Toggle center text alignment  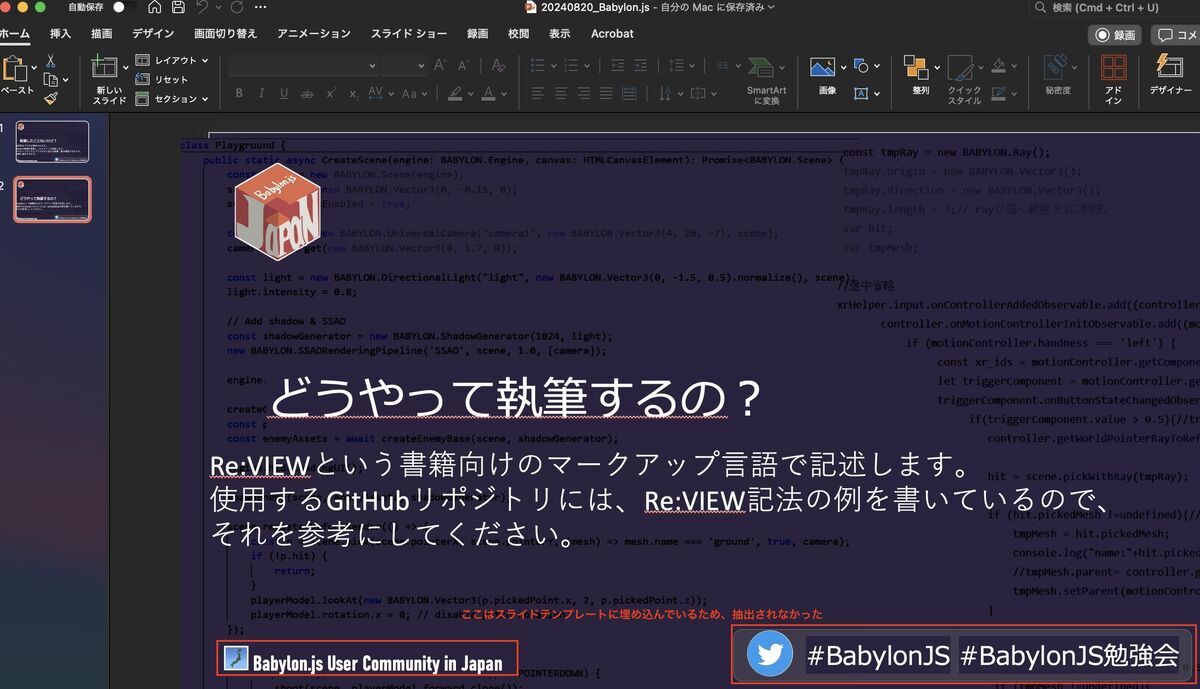tap(562, 93)
